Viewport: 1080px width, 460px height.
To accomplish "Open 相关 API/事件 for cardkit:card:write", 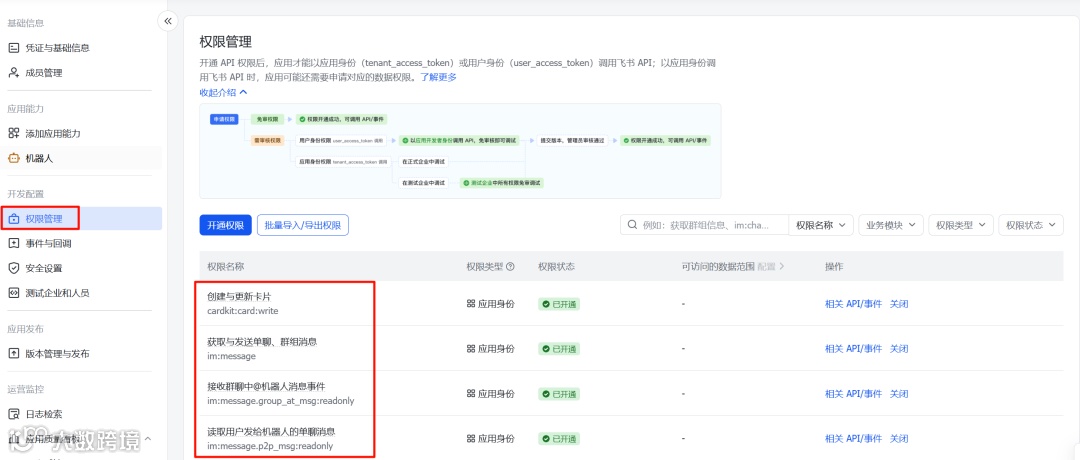I will click(x=853, y=304).
